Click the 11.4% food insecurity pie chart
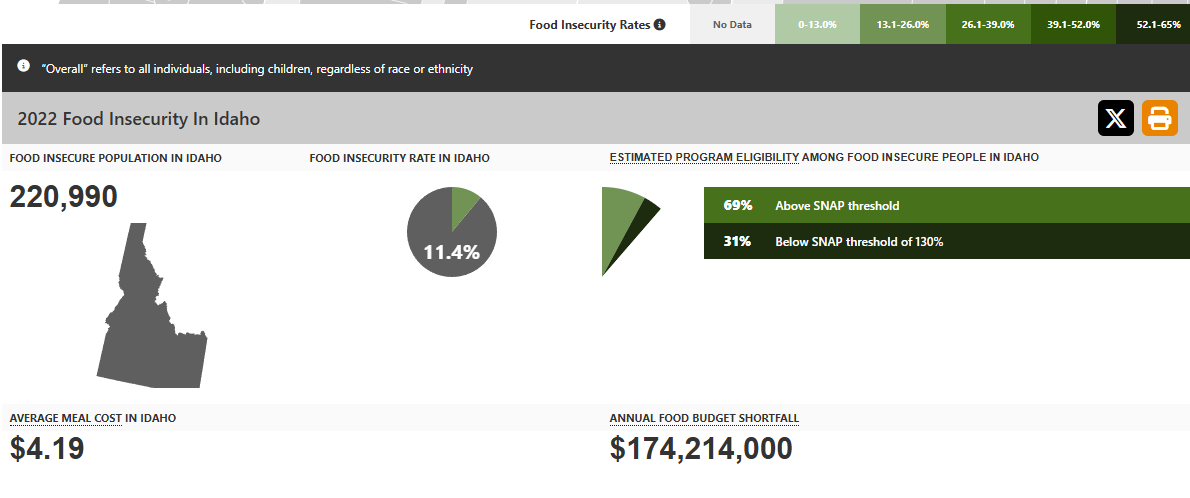1190x498 pixels. [x=452, y=233]
